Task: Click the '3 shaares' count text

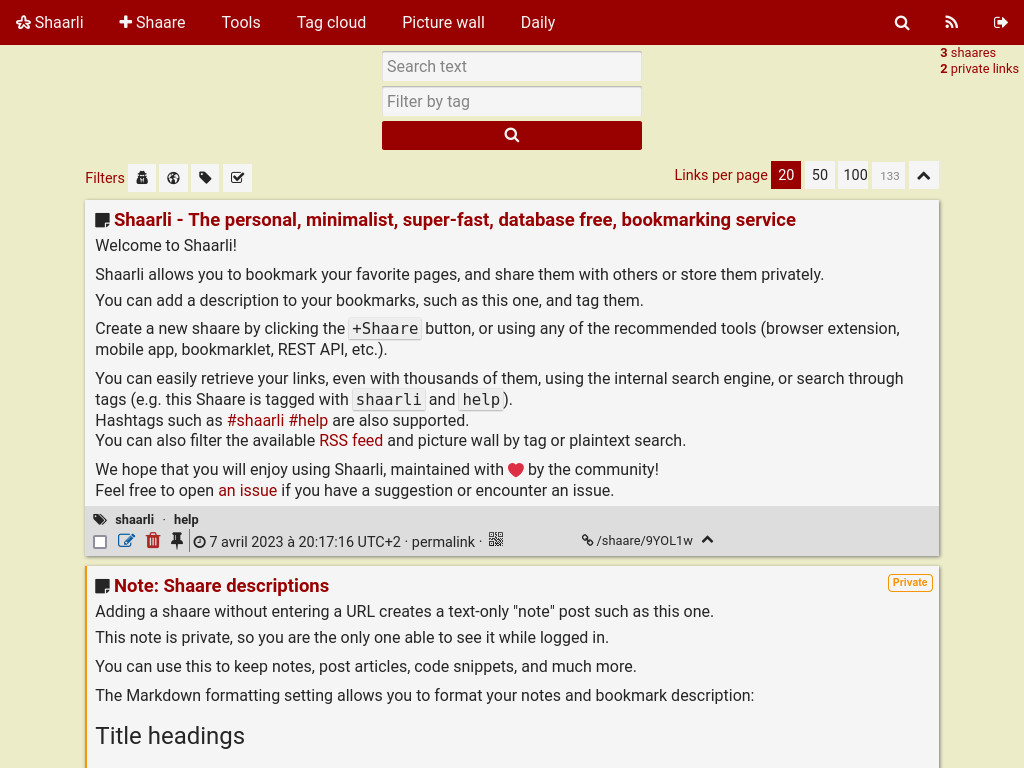Action: pyautogui.click(x=968, y=53)
